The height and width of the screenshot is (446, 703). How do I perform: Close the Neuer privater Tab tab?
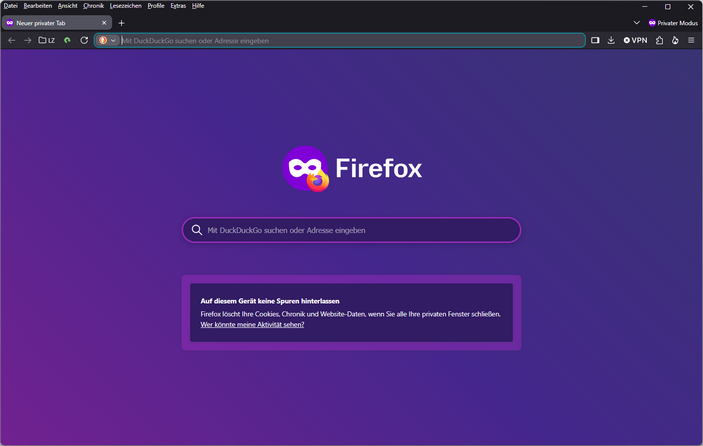[104, 23]
